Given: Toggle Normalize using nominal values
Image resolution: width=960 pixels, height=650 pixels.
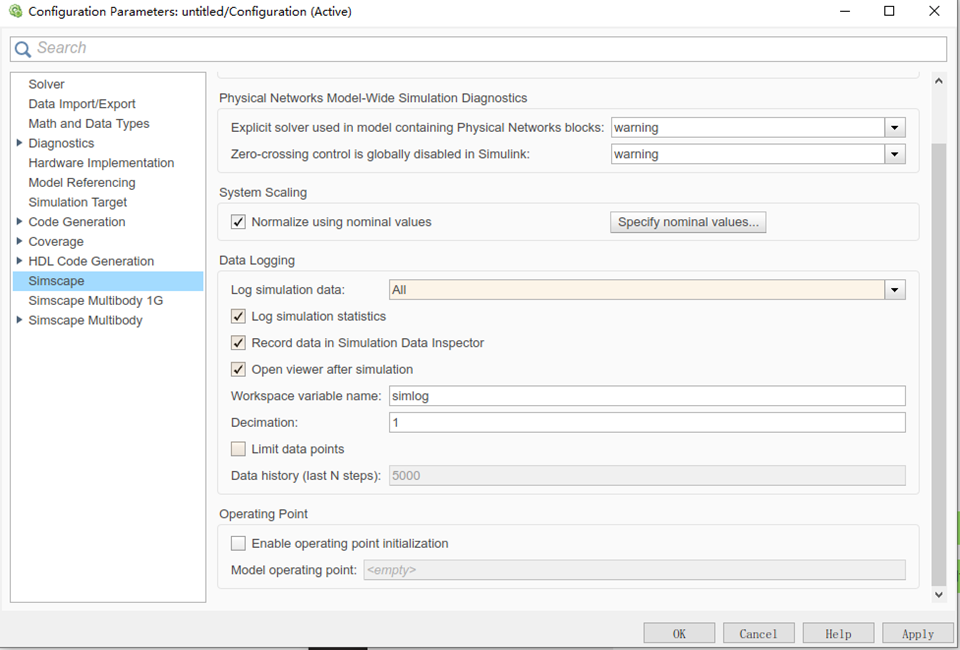Looking at the screenshot, I should (238, 222).
